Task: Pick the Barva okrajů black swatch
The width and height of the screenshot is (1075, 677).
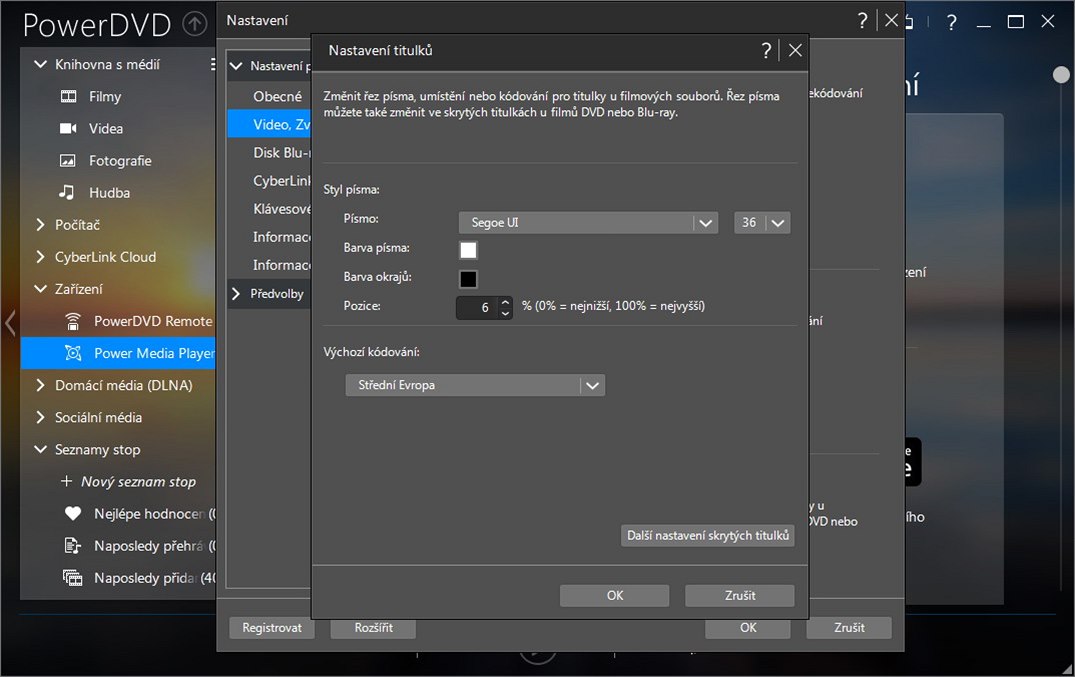Action: pyautogui.click(x=468, y=279)
